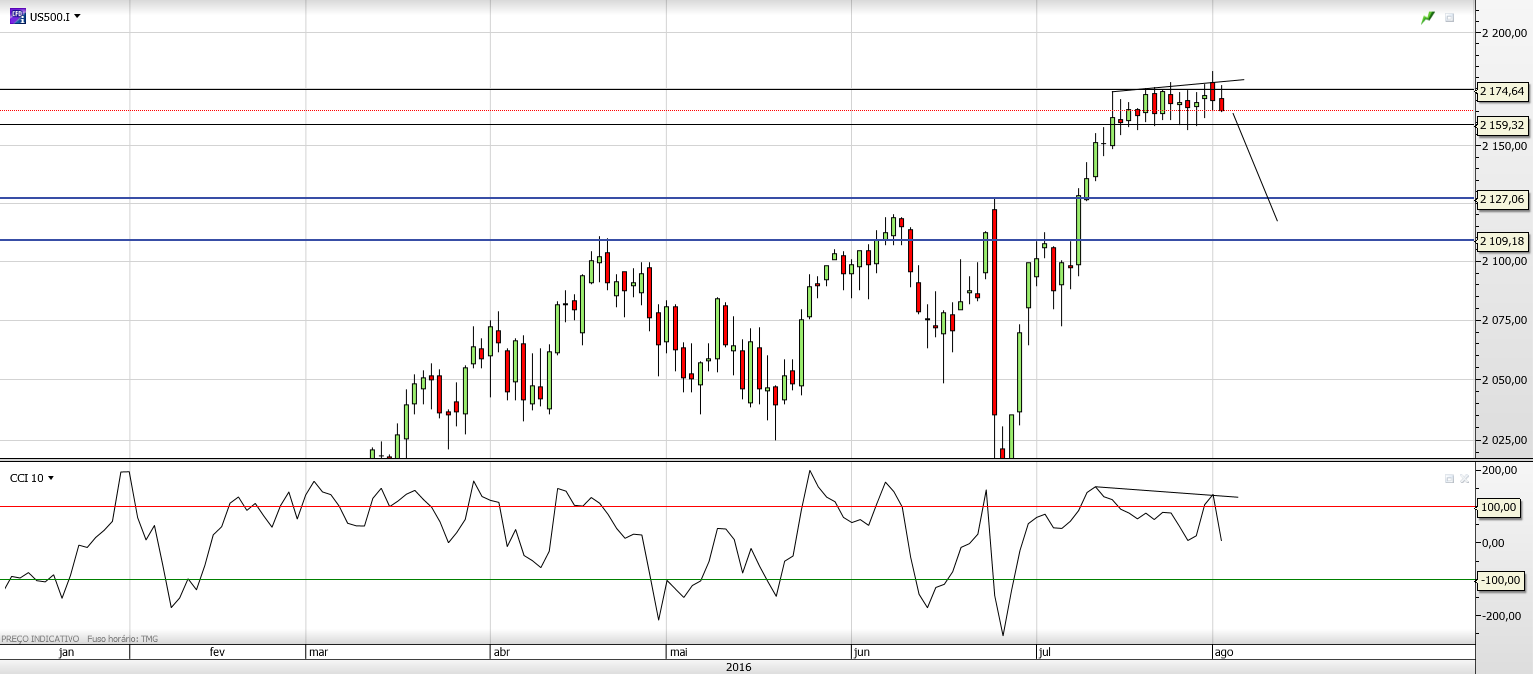This screenshot has height=674, width=1533.
Task: Open the US500.I symbol dropdown arrow
Action: point(78,17)
